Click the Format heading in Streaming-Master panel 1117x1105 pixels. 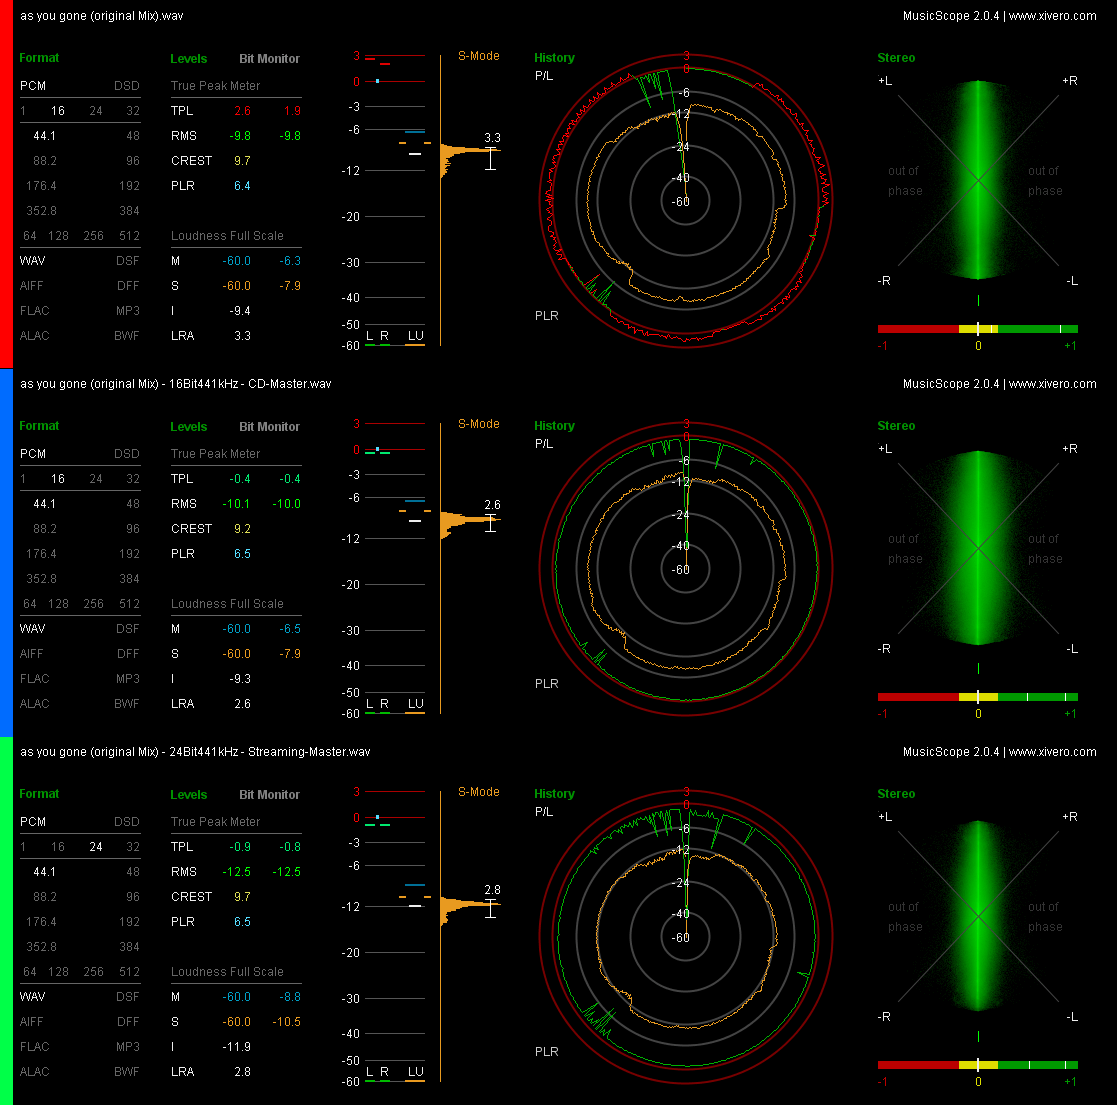point(39,794)
